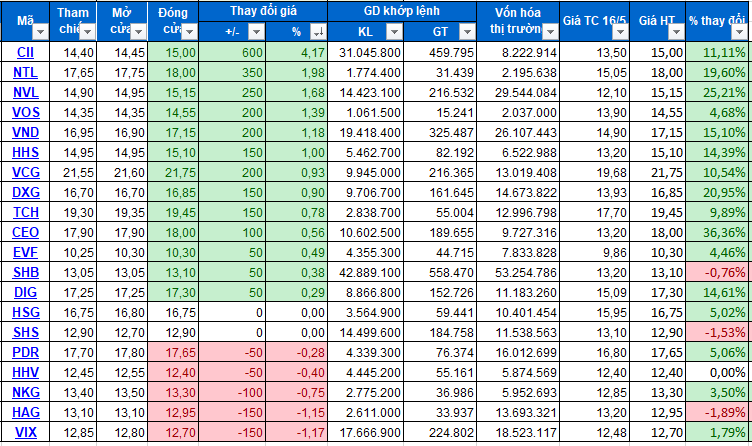Open the NTL stock link
The height and width of the screenshot is (446, 752).
[x=25, y=72]
